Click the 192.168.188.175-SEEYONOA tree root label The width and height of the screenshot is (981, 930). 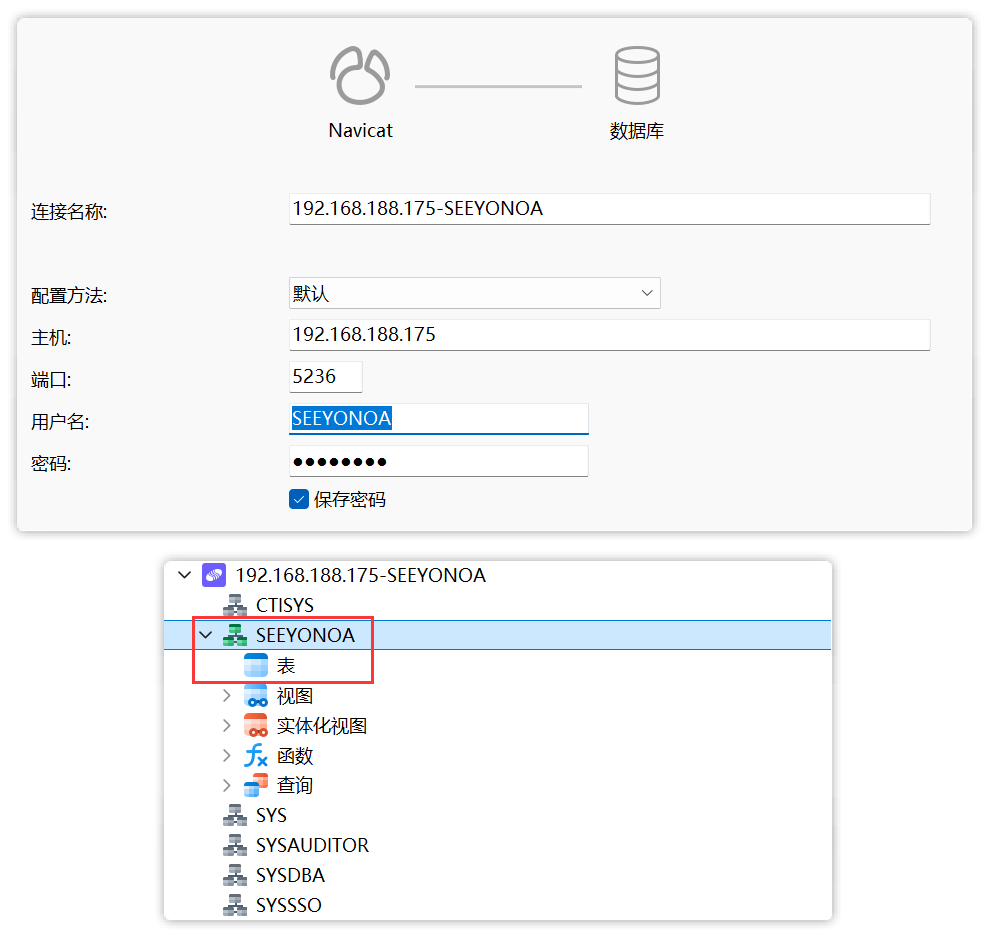click(360, 575)
